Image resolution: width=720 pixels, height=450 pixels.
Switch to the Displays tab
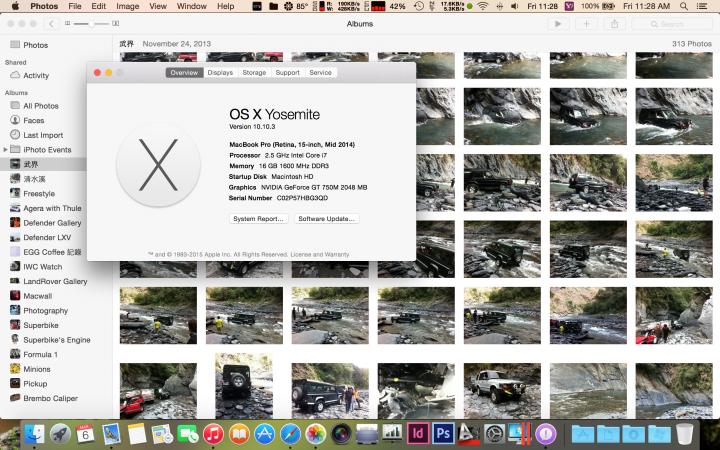(x=220, y=73)
